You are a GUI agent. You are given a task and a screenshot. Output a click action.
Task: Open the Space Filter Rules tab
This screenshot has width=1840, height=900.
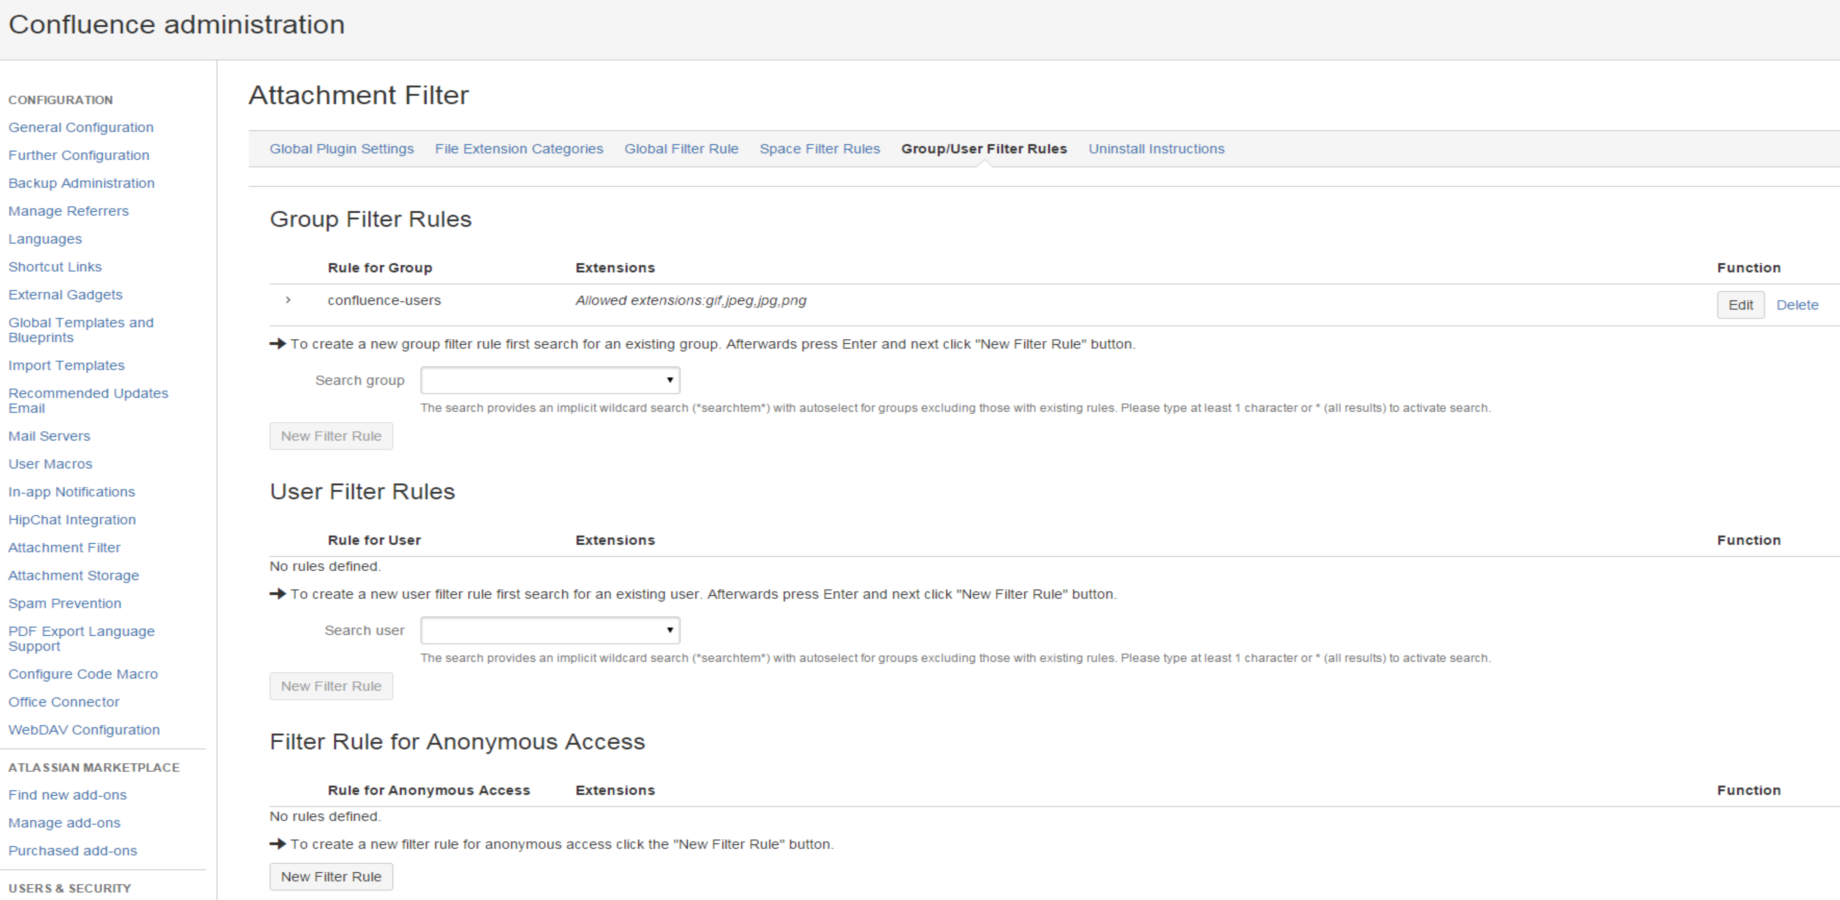tap(819, 148)
